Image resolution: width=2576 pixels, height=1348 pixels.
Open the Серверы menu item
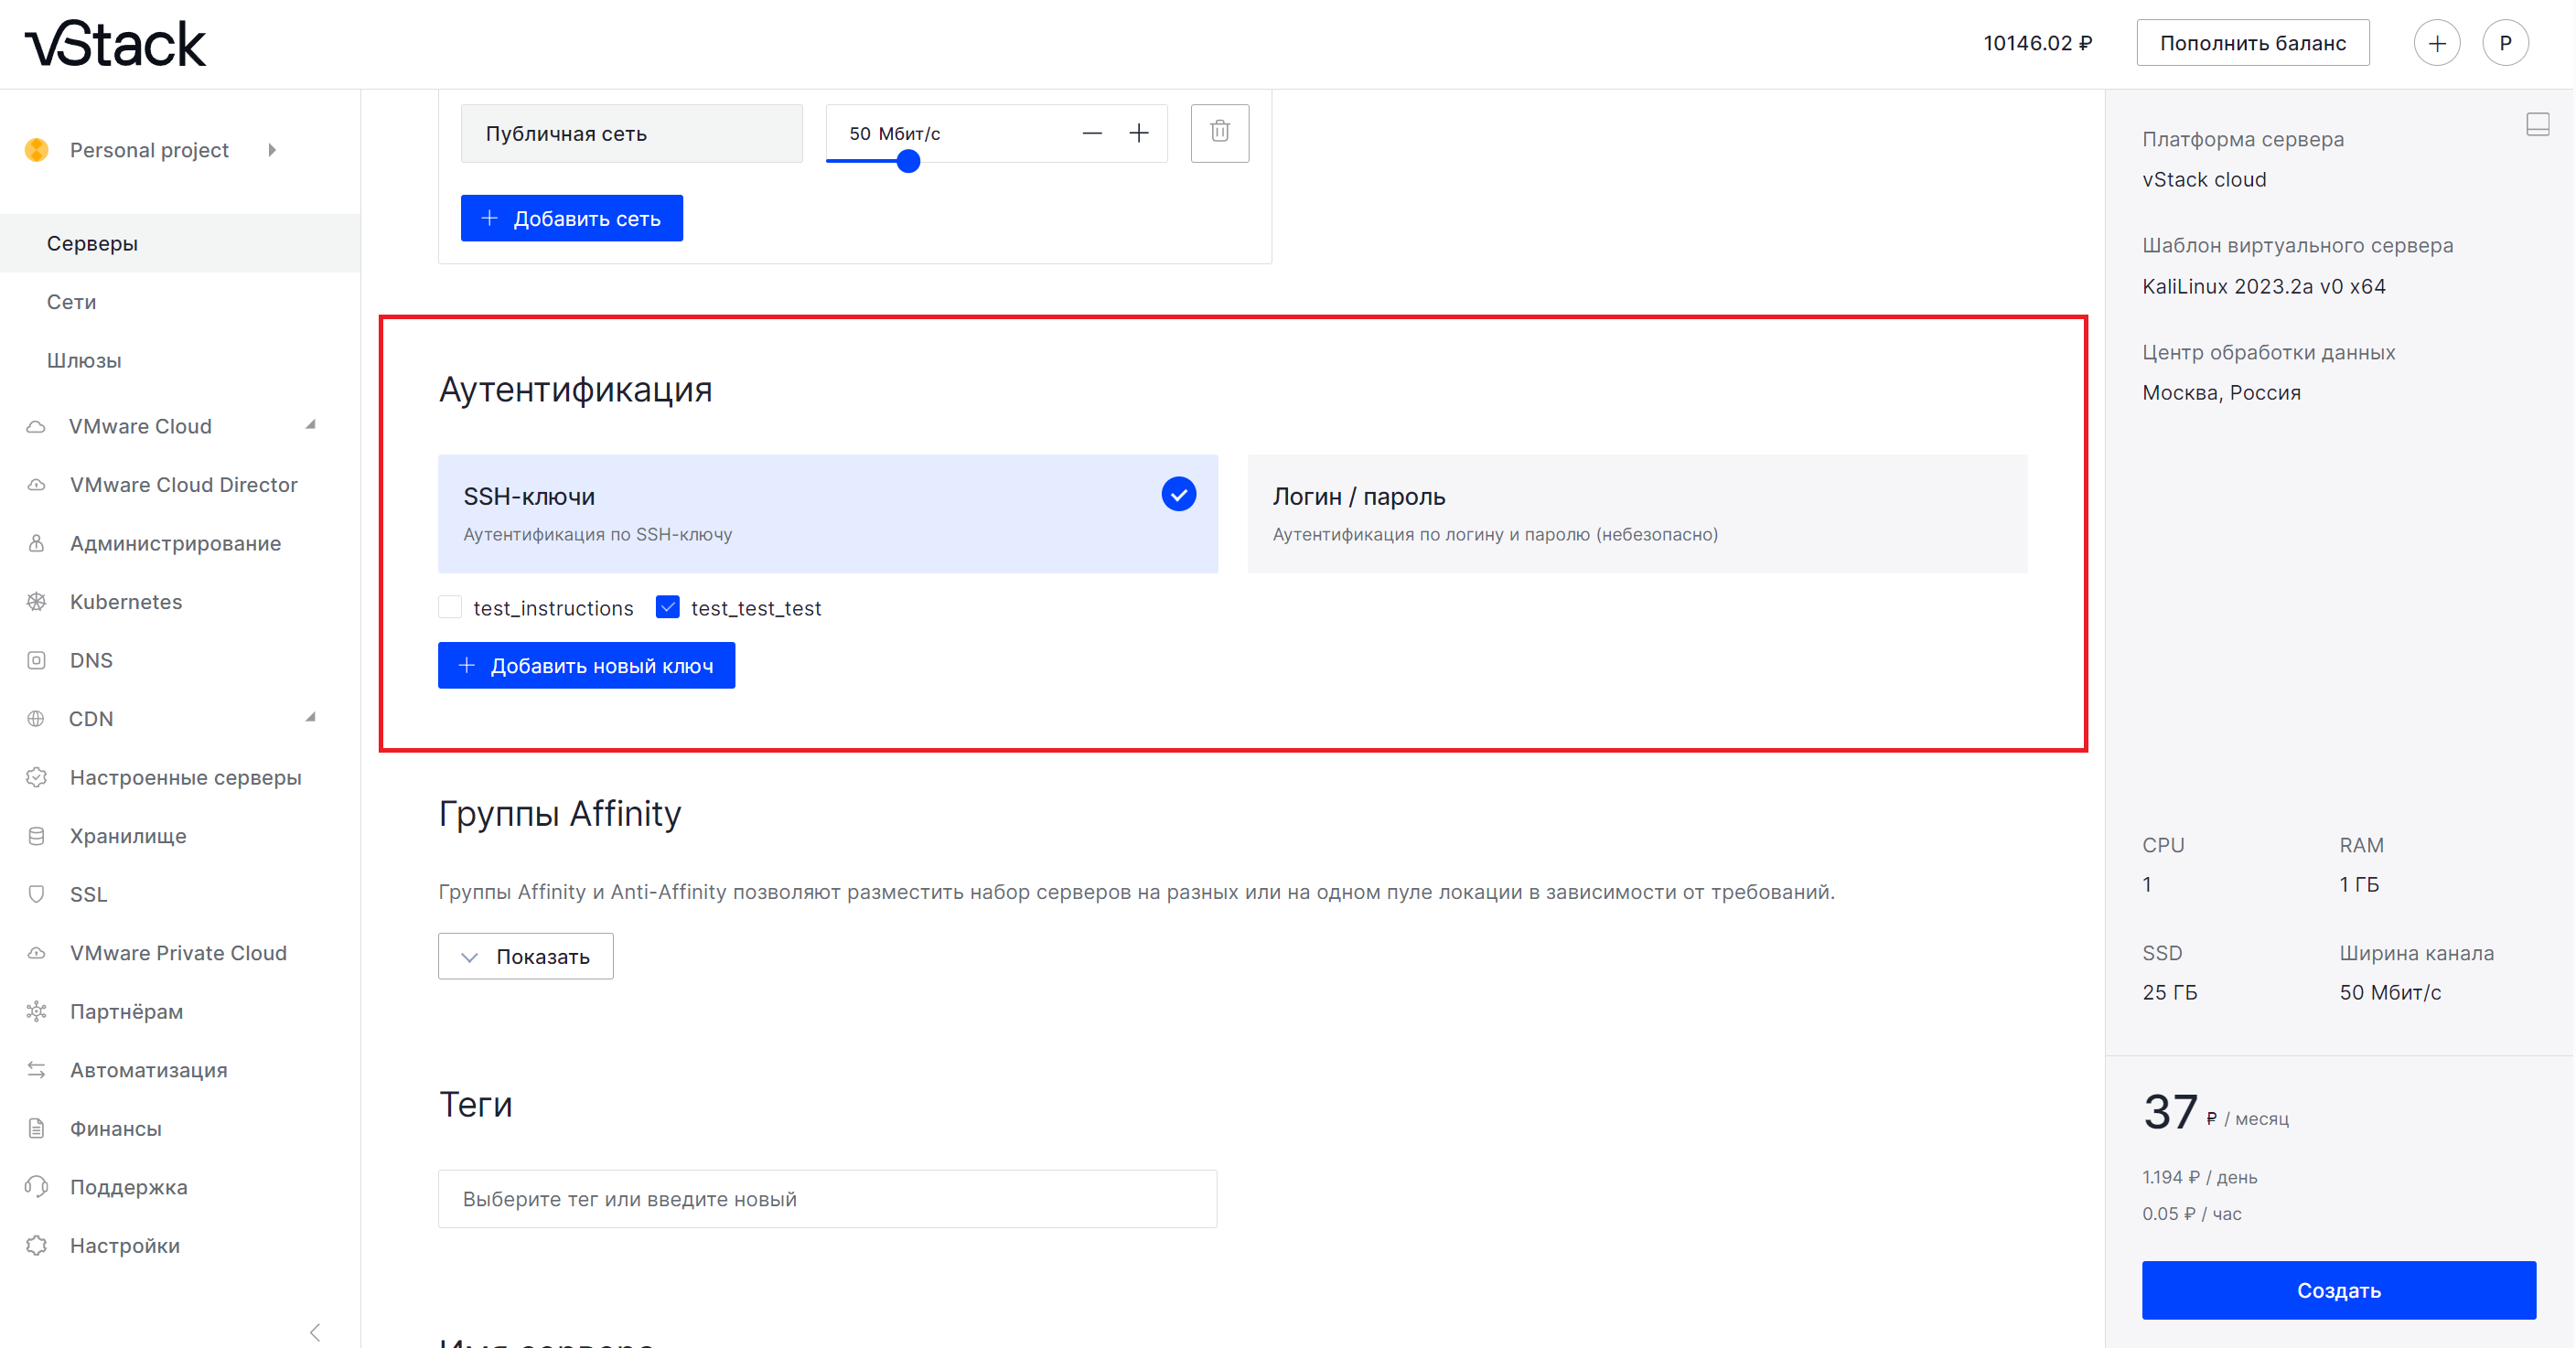180,243
